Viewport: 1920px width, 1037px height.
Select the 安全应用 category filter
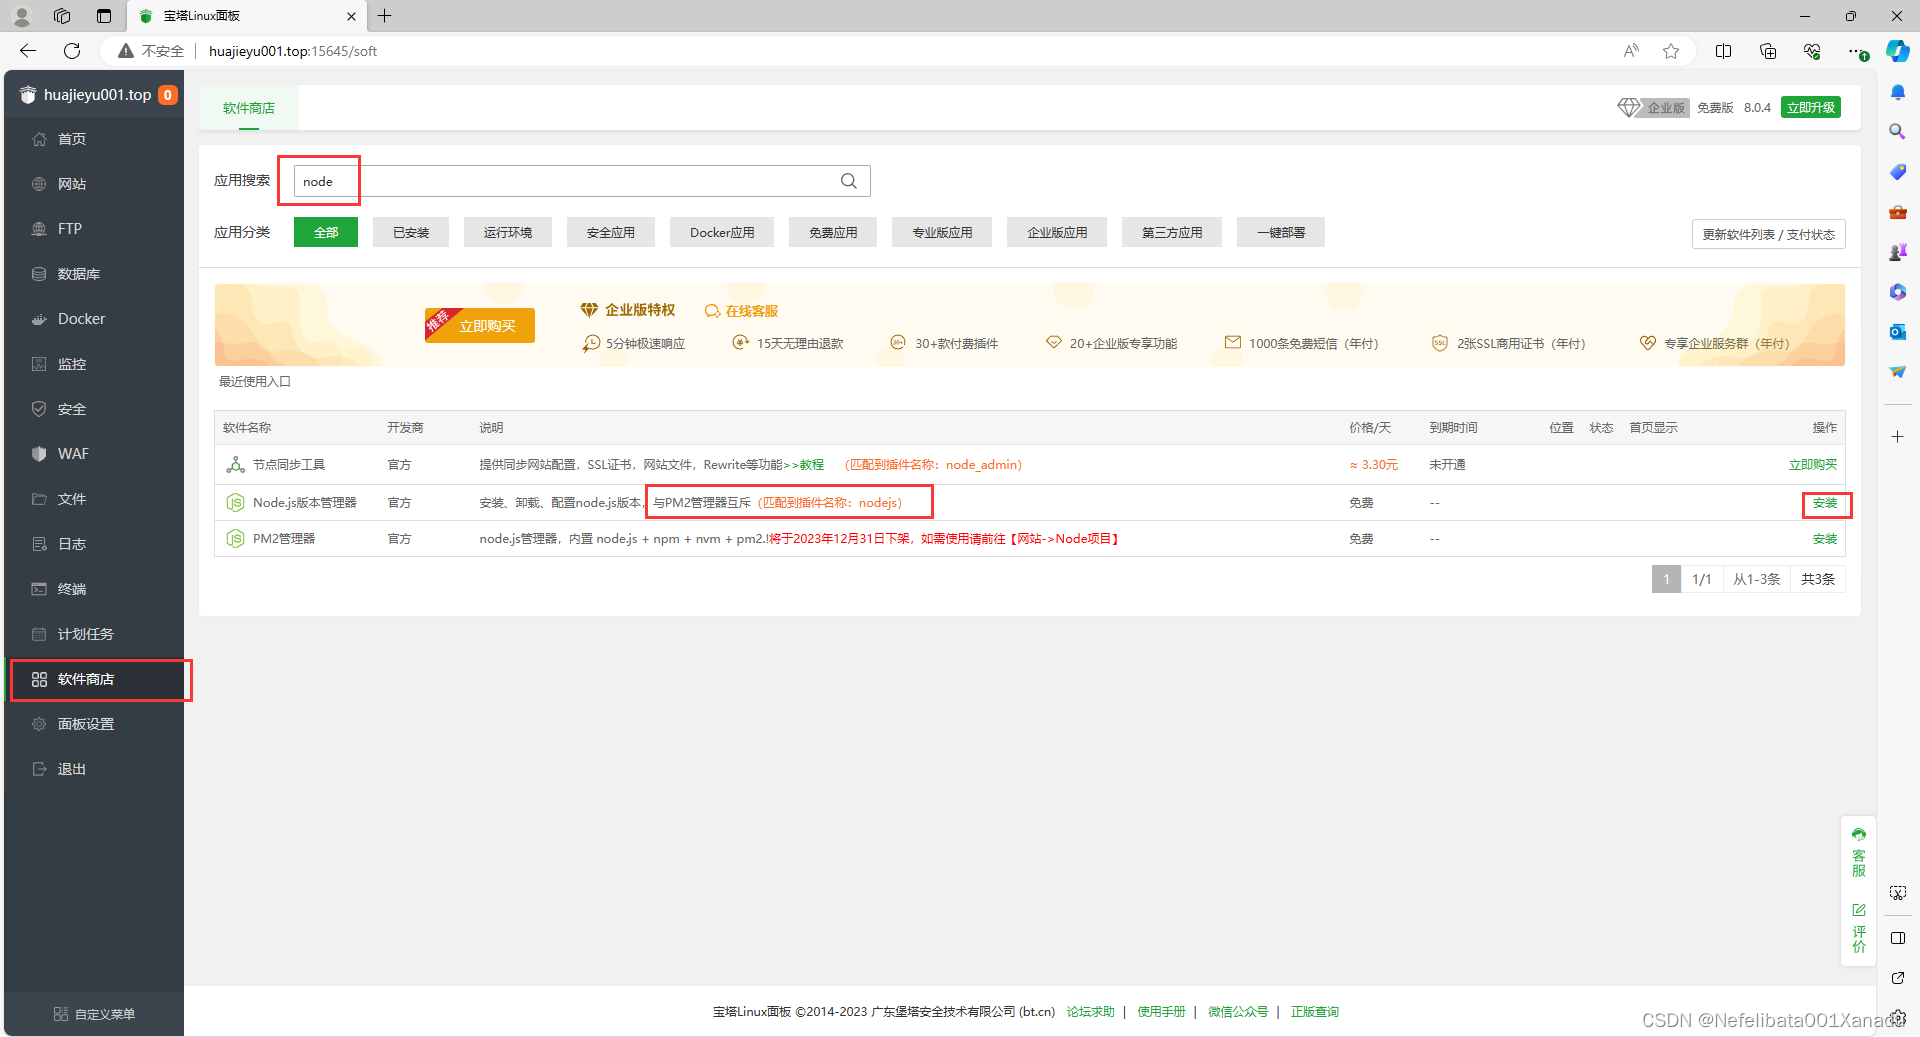point(611,232)
